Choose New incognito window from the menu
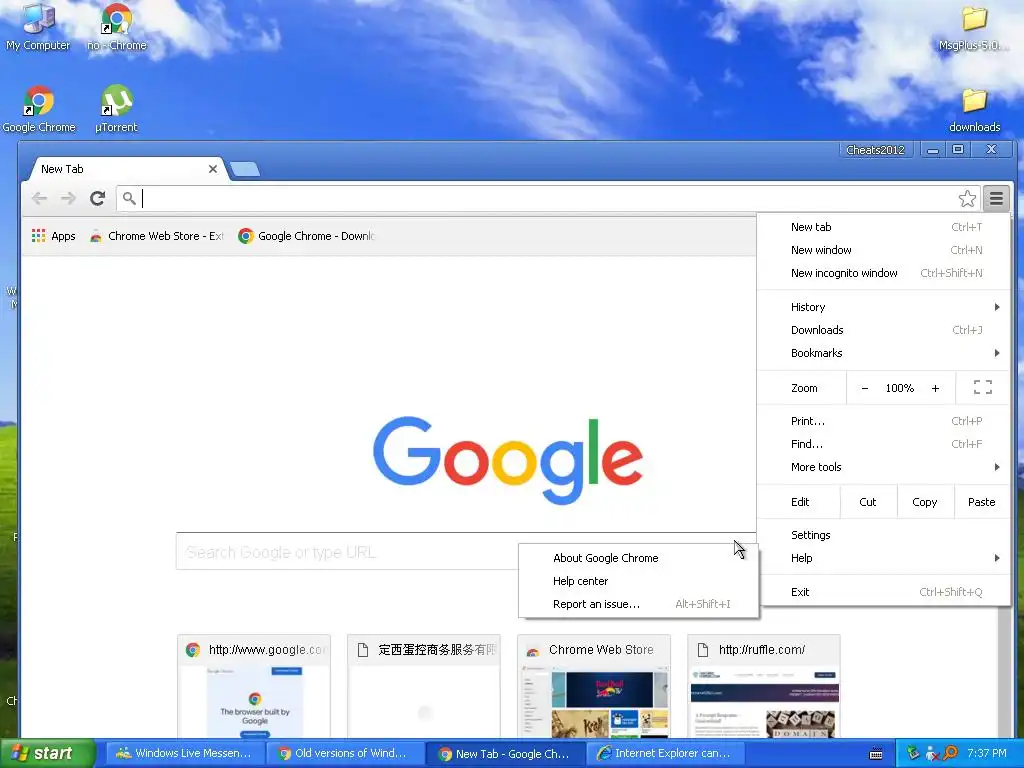Image resolution: width=1024 pixels, height=768 pixels. (884, 273)
